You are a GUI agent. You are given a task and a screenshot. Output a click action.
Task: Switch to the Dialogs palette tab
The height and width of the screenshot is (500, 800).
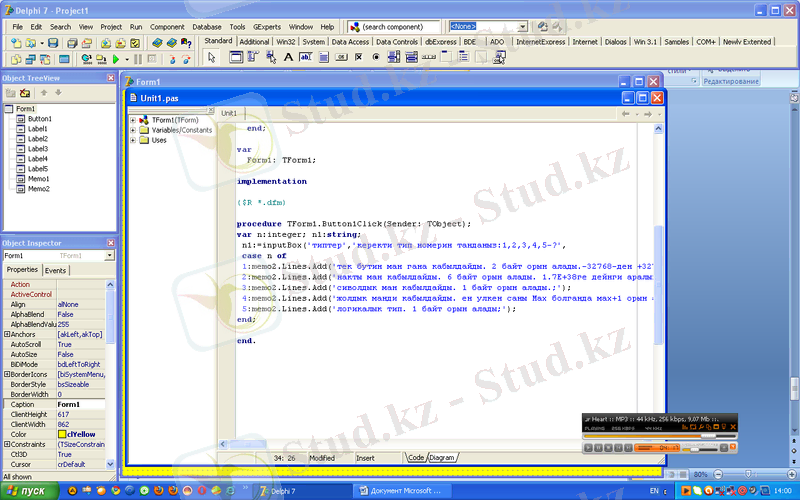[x=615, y=42]
